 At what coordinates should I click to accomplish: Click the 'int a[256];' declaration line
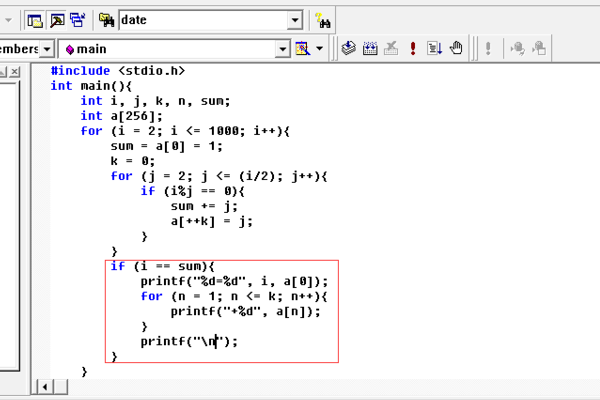[x=121, y=116]
